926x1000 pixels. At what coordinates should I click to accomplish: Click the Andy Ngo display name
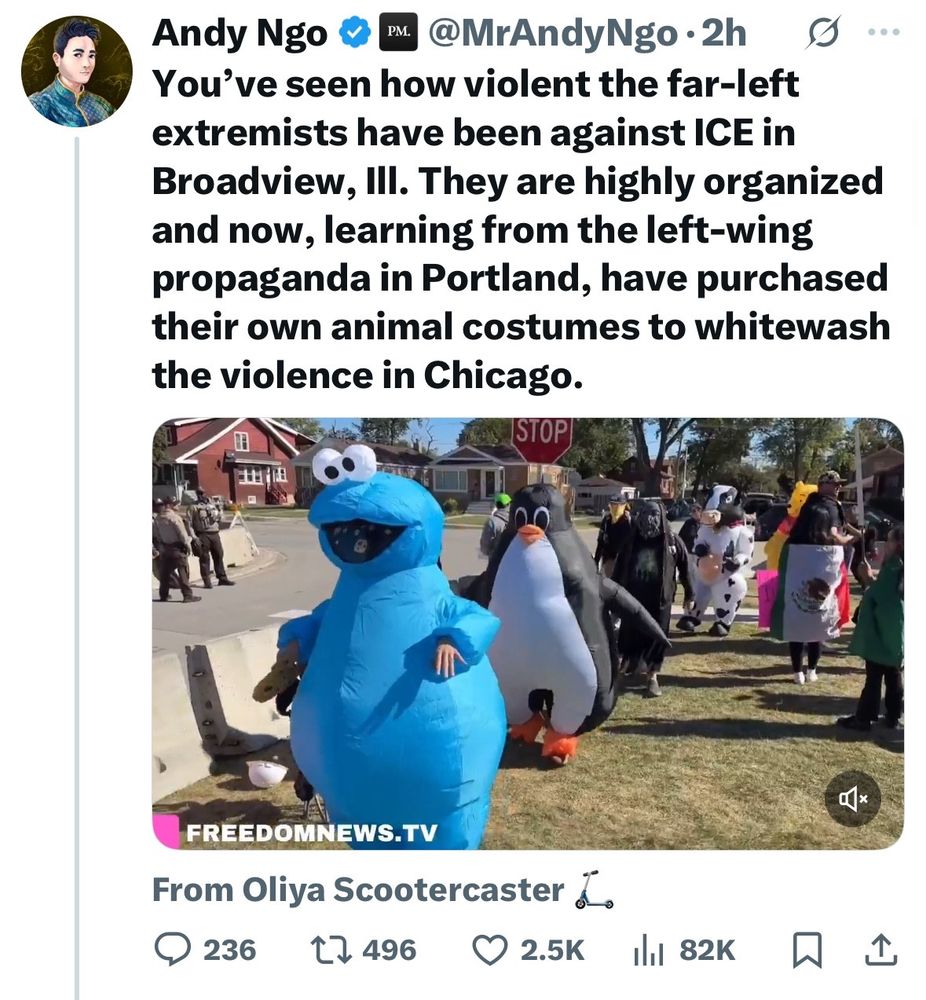tap(239, 33)
